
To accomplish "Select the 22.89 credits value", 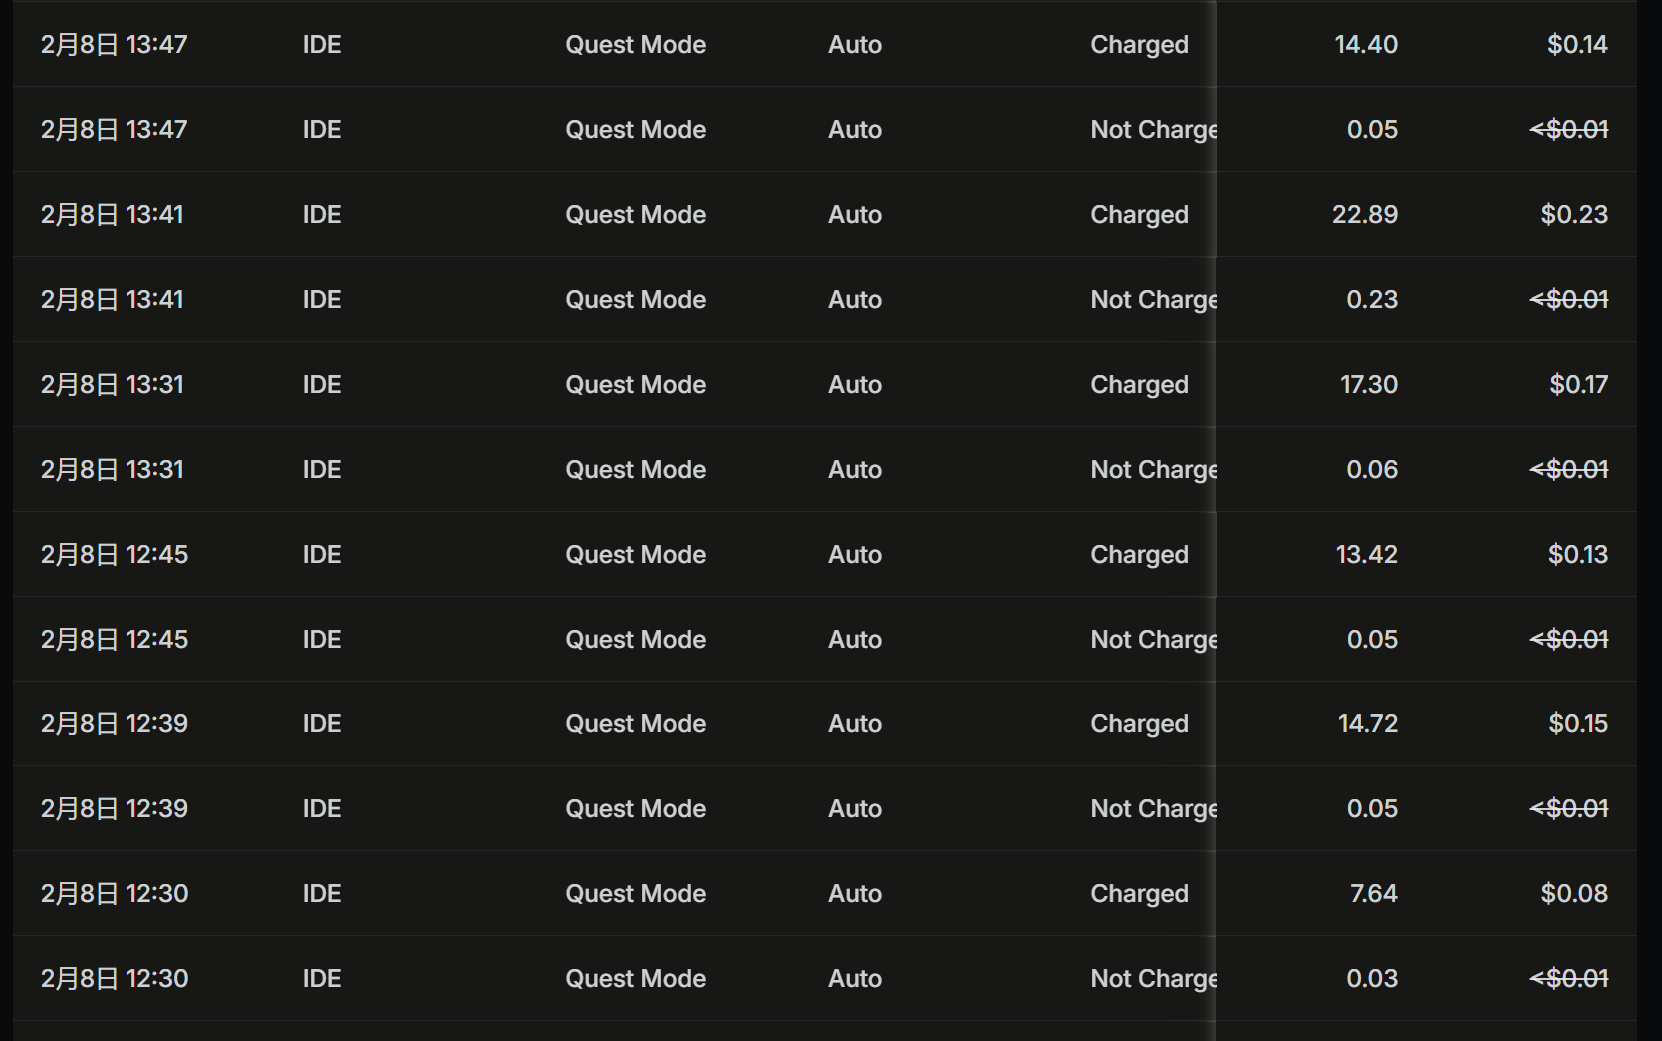I will pos(1365,214).
